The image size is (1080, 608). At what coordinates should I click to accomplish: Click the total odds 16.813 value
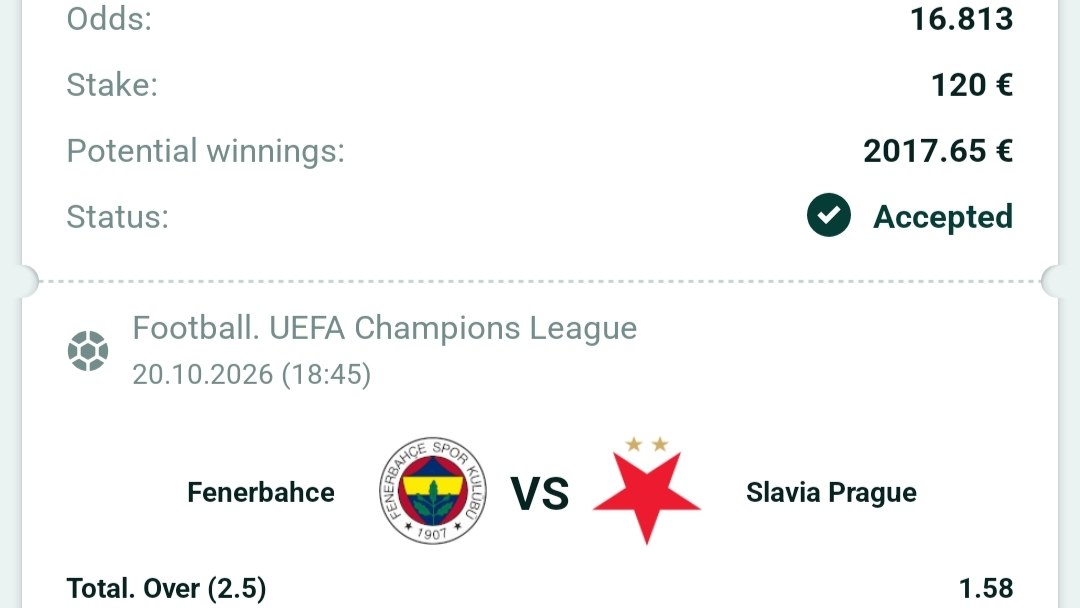coord(962,19)
